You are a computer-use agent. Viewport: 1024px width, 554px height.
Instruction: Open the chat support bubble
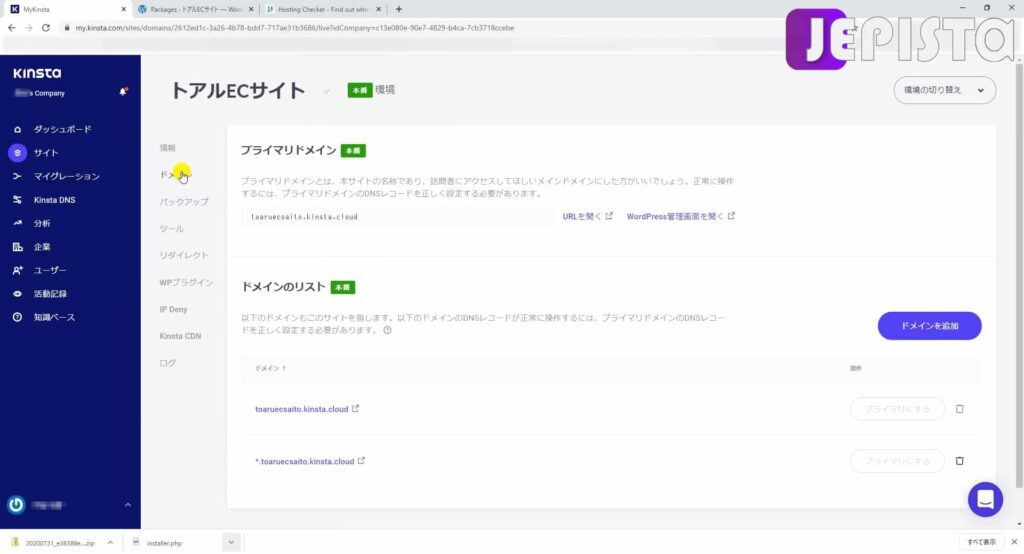[985, 500]
